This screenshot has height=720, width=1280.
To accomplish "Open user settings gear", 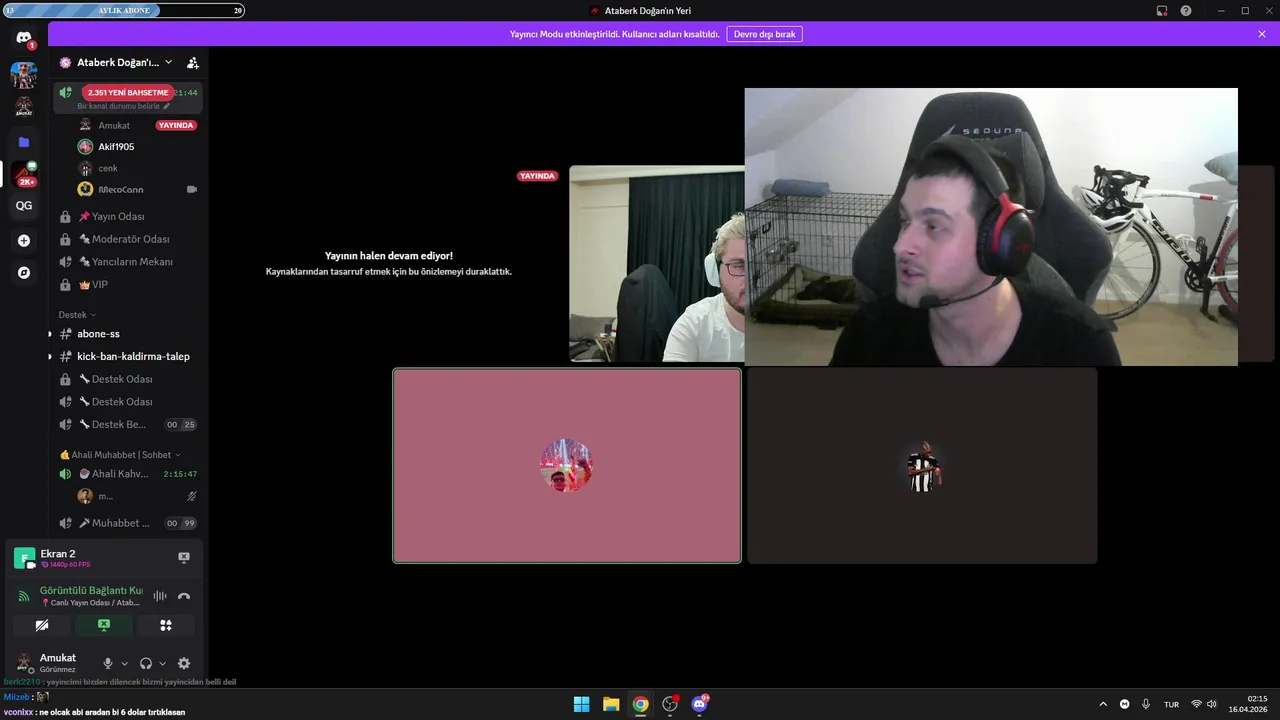I will click(x=184, y=663).
